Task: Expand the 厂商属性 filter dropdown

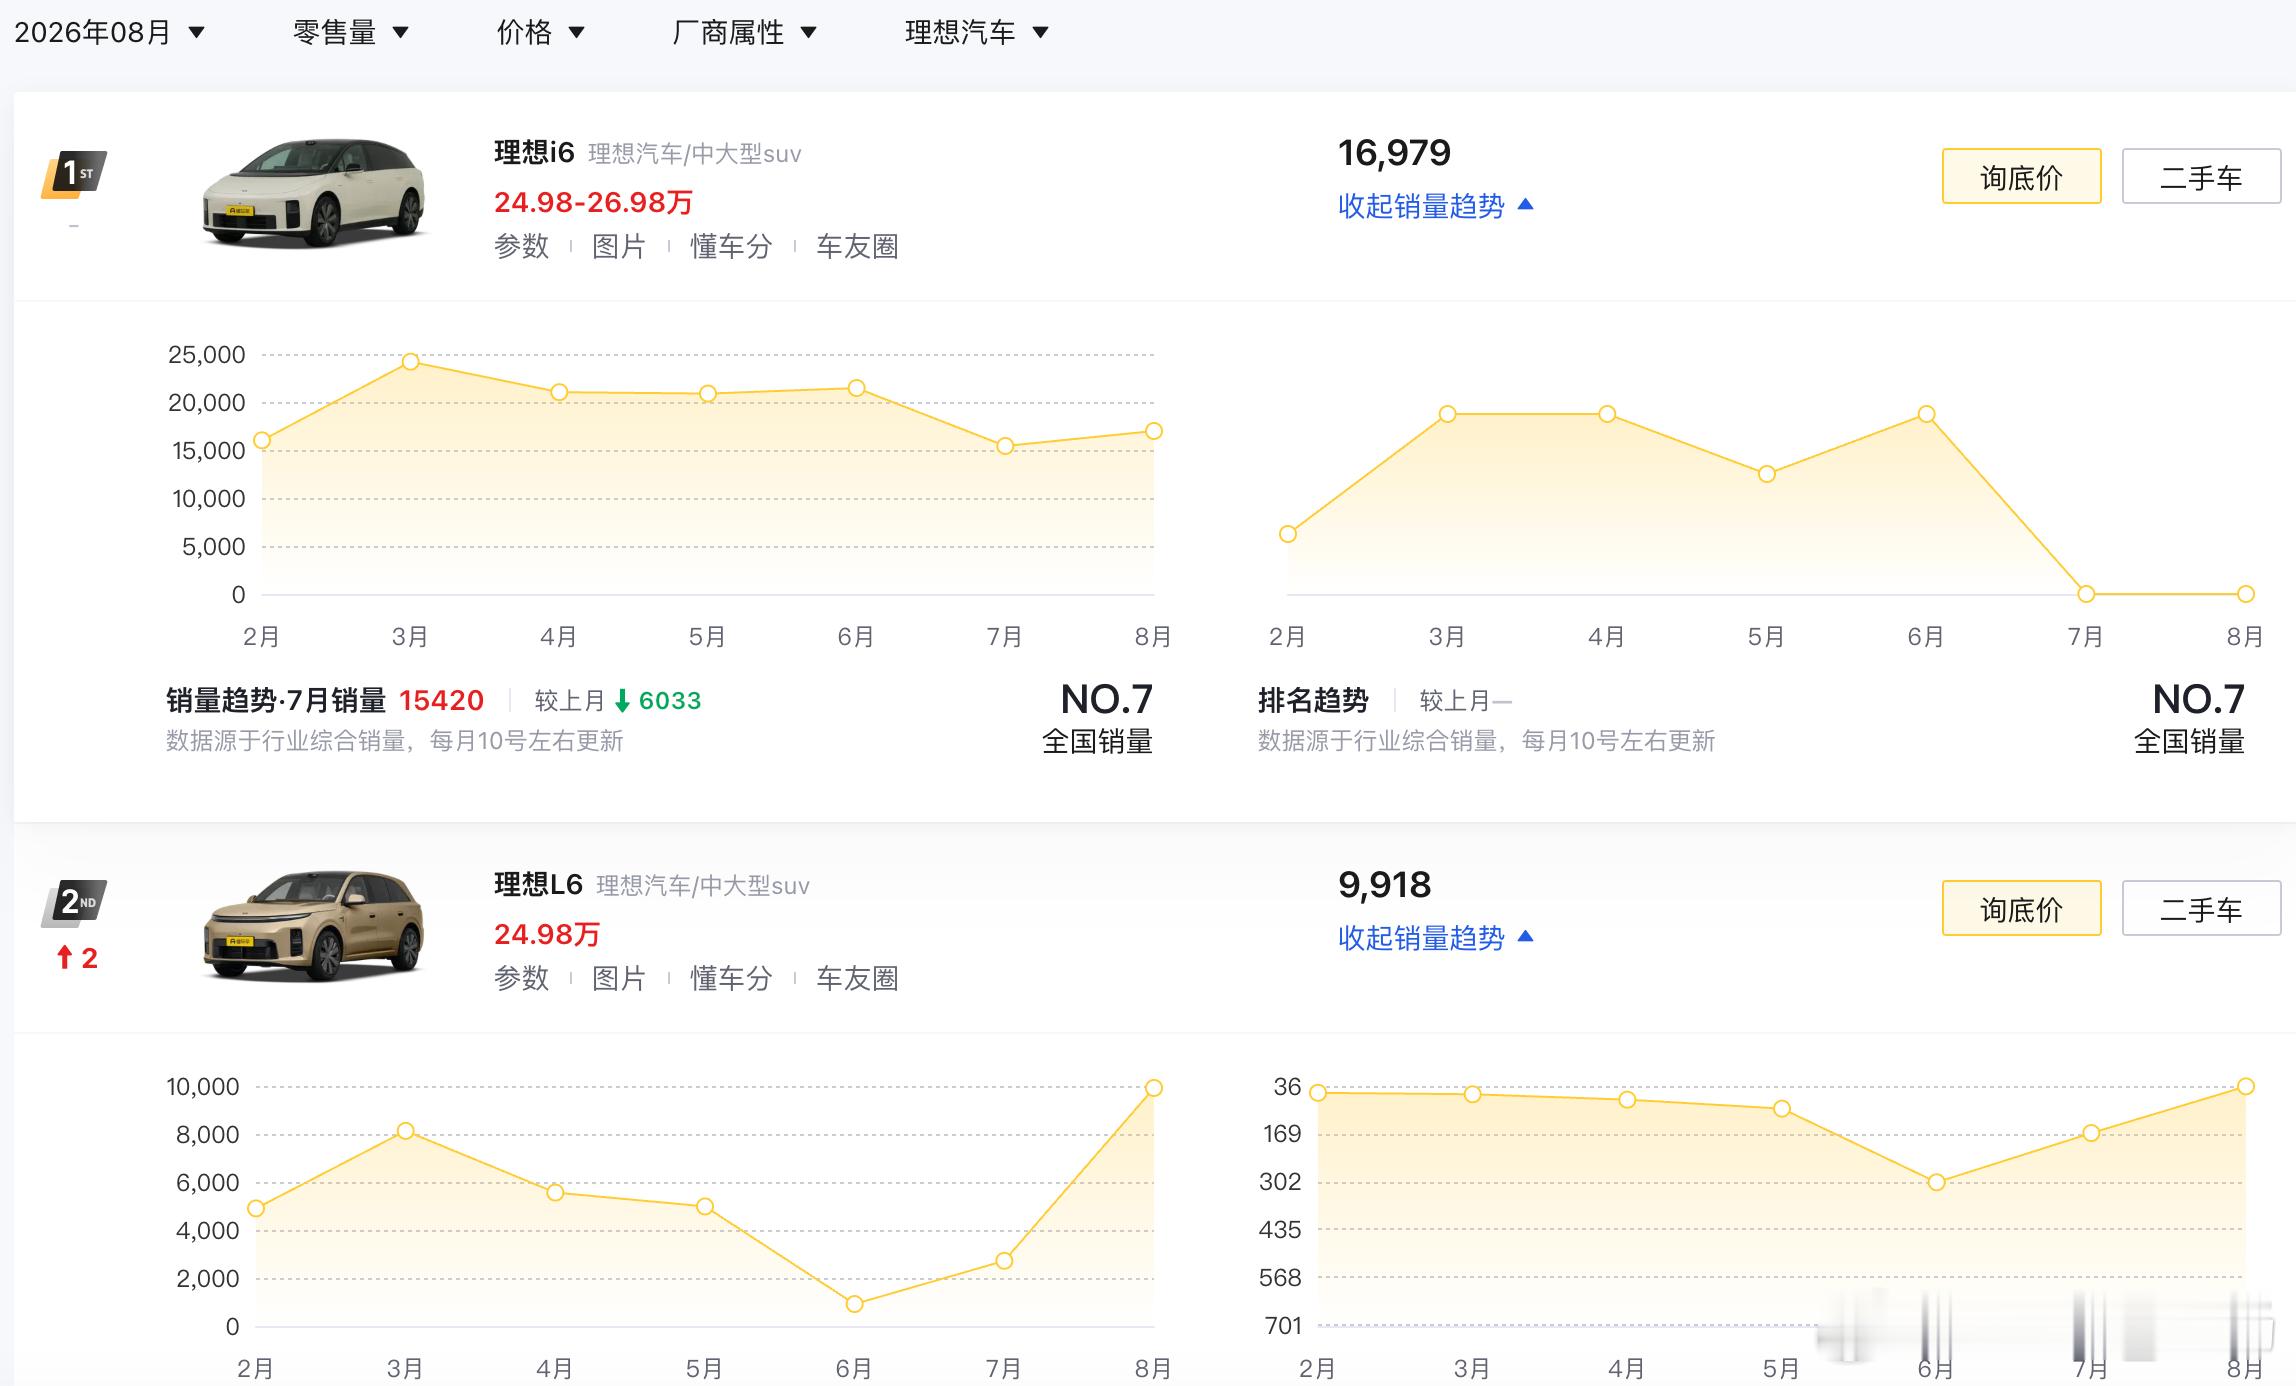Action: (745, 32)
